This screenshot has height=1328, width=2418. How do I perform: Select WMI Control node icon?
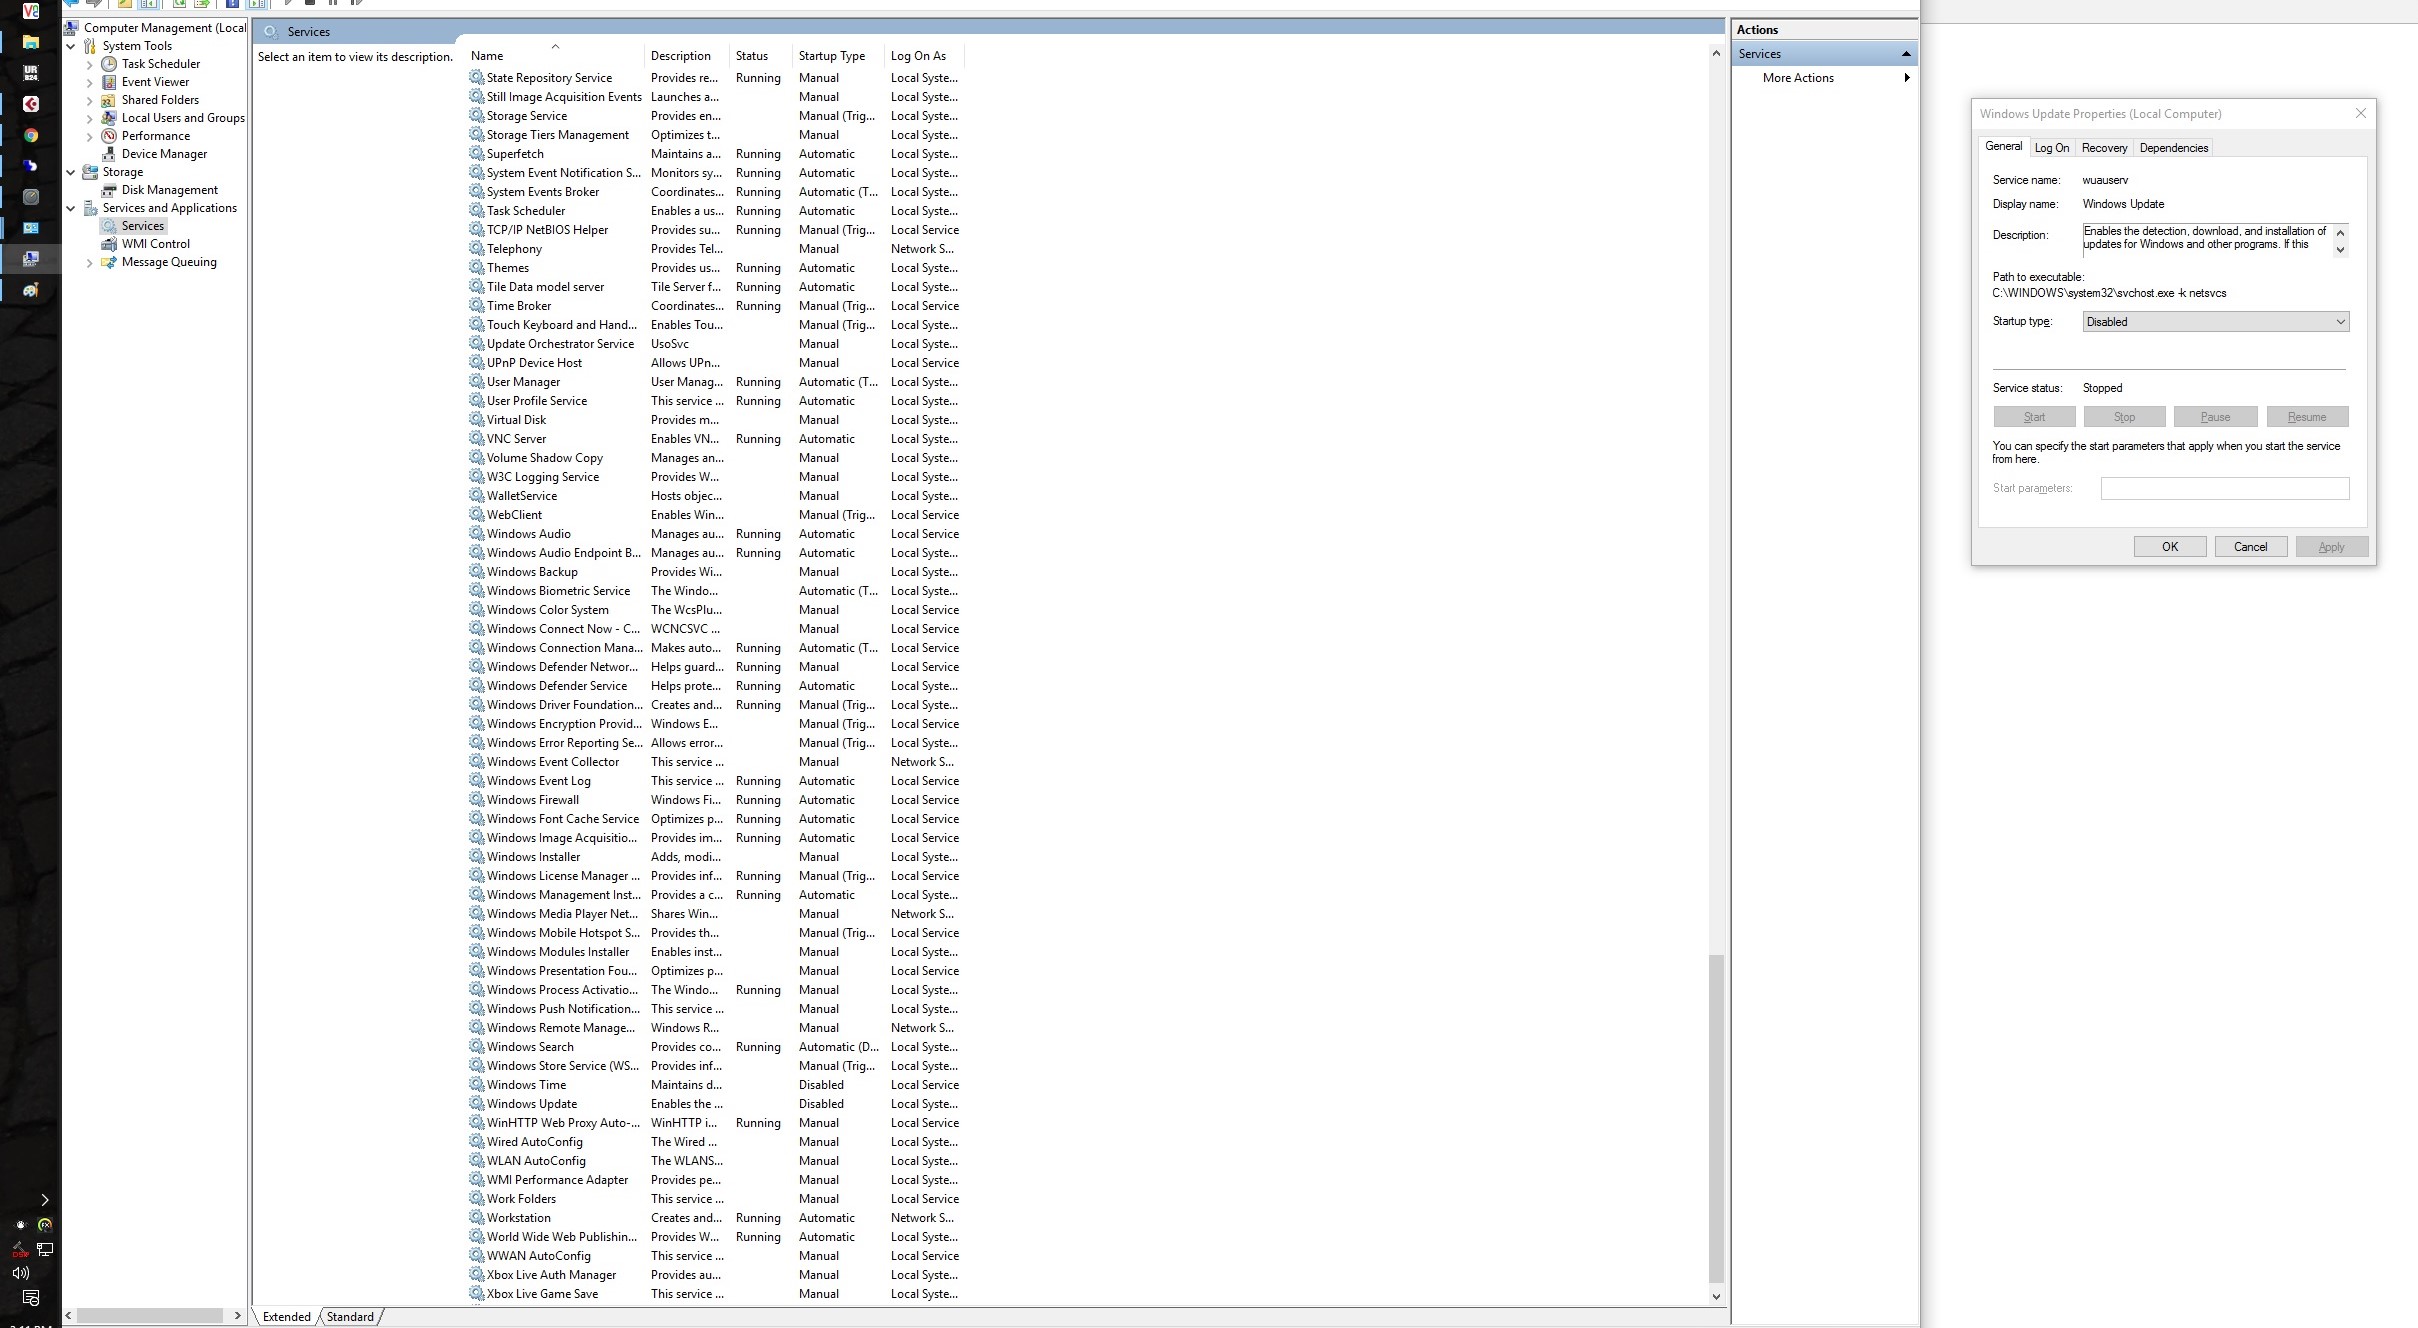tap(109, 244)
